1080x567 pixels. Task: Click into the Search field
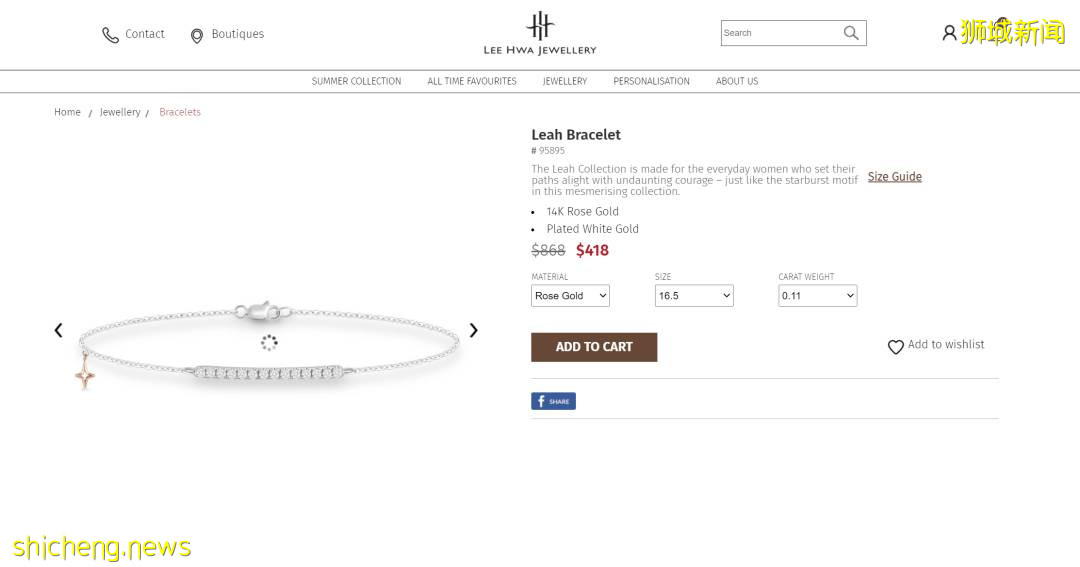tap(780, 33)
